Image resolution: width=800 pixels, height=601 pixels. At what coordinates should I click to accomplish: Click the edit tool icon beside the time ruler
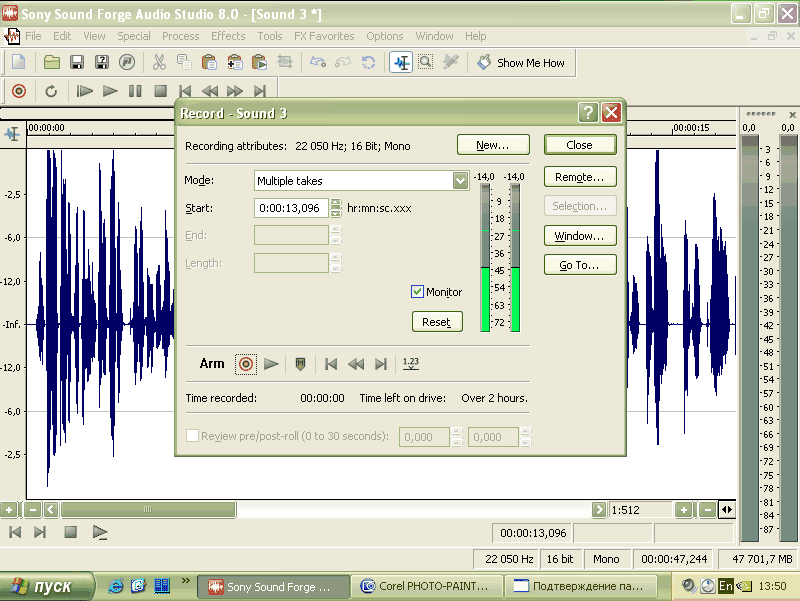(x=12, y=134)
